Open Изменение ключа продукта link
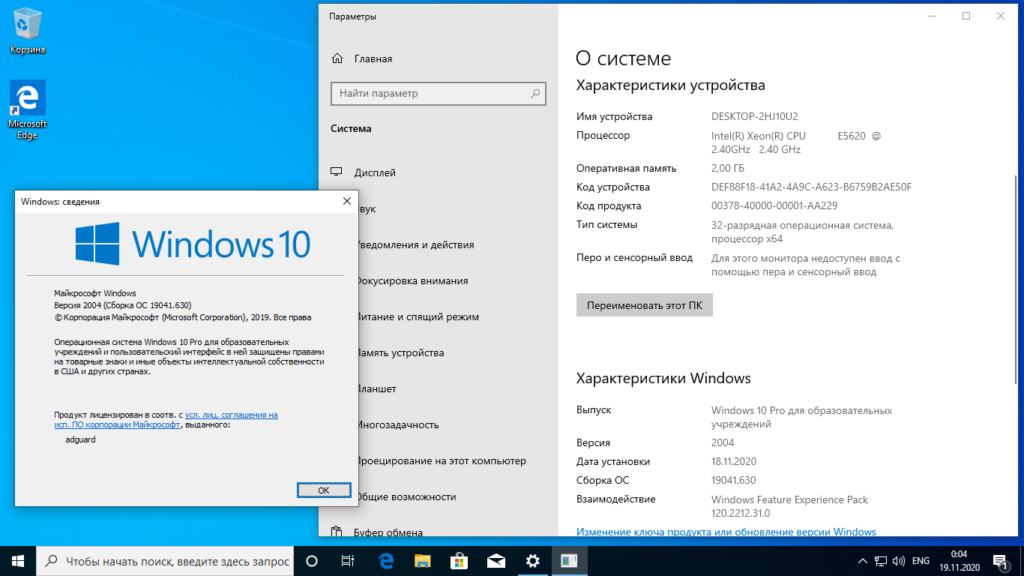 726,532
